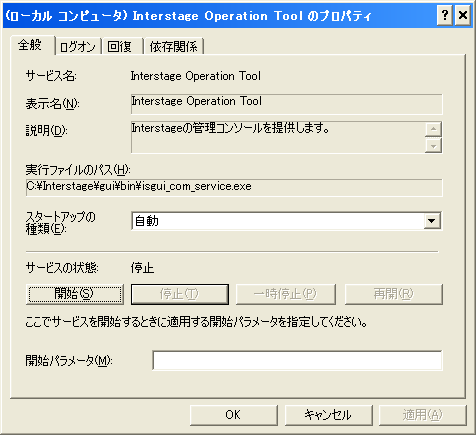Click the 表示名 display name field
Image resolution: width=476 pixels, height=435 pixels.
(287, 104)
